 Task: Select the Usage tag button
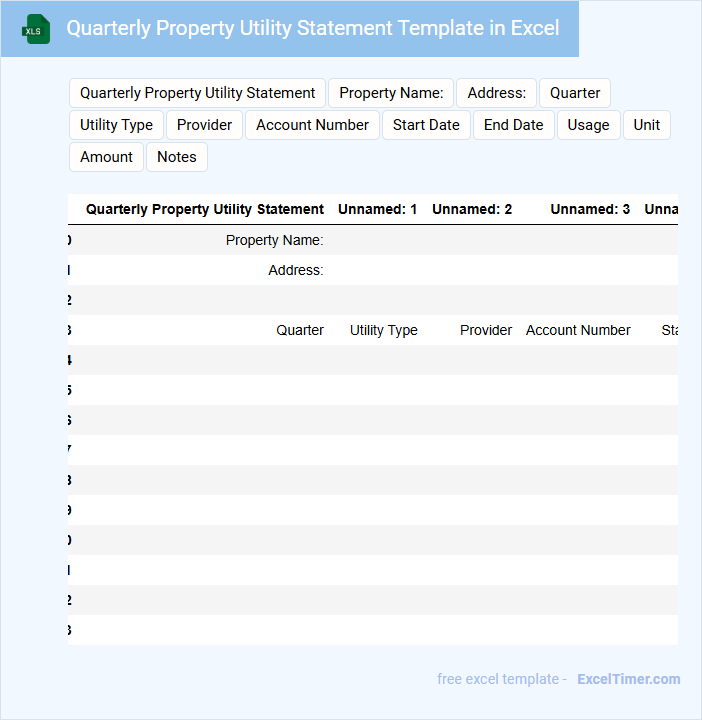(x=588, y=125)
